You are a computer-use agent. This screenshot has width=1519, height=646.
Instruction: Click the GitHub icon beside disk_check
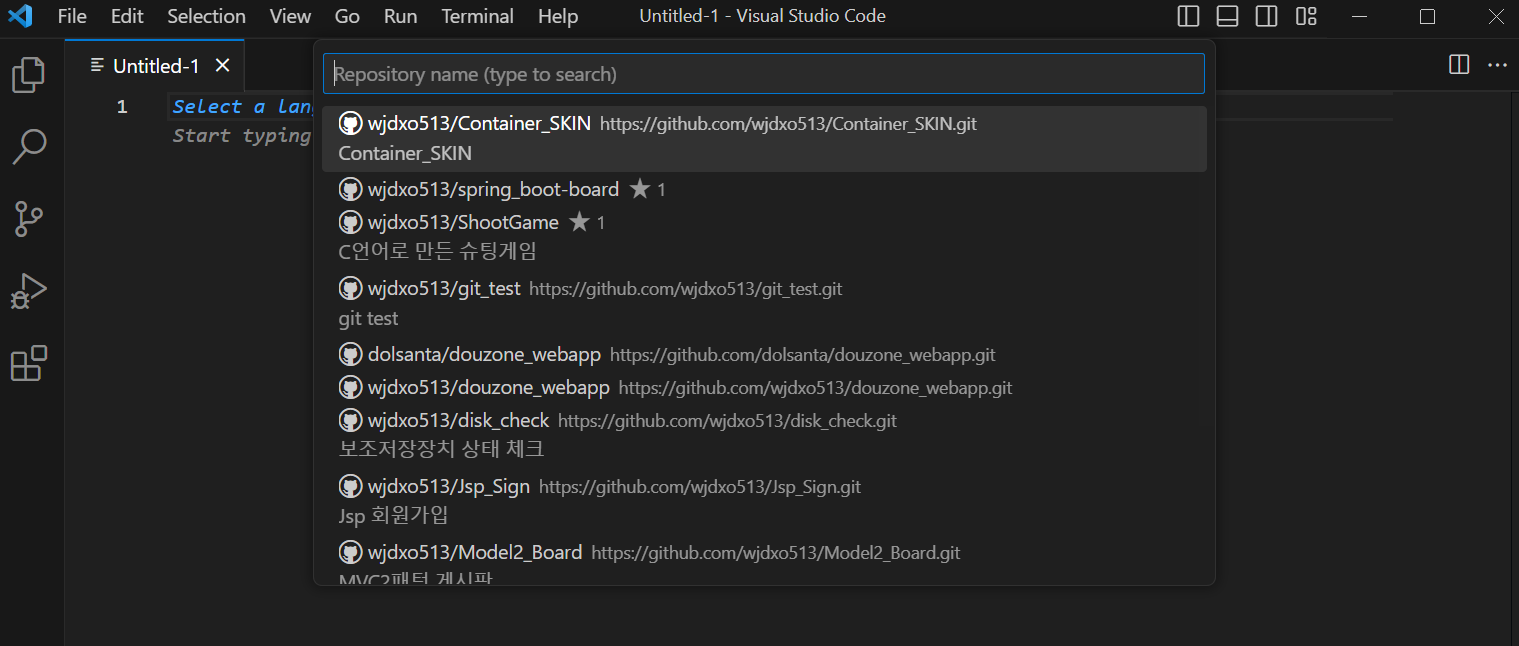(350, 420)
